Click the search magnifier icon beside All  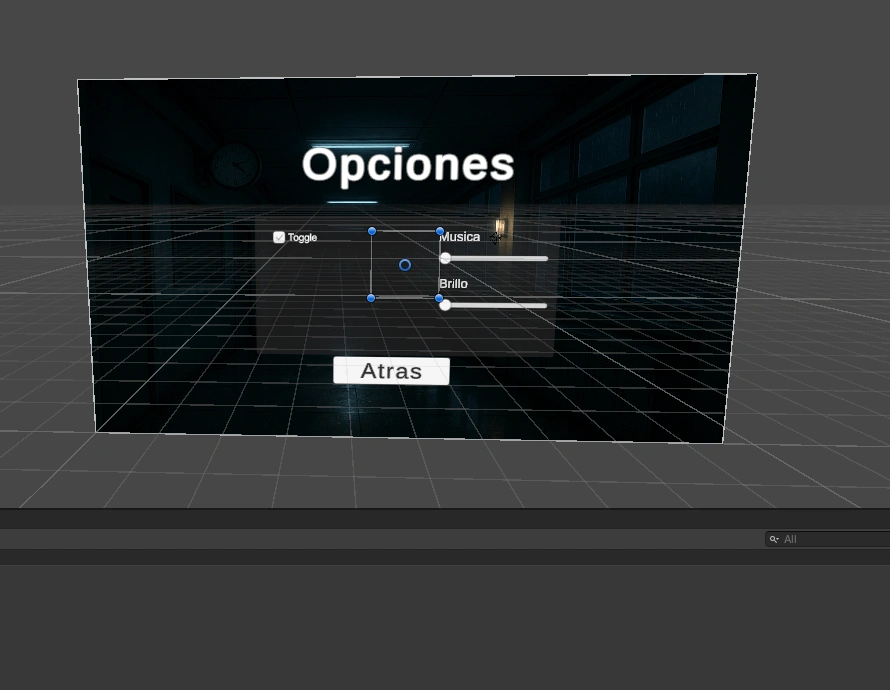point(774,539)
